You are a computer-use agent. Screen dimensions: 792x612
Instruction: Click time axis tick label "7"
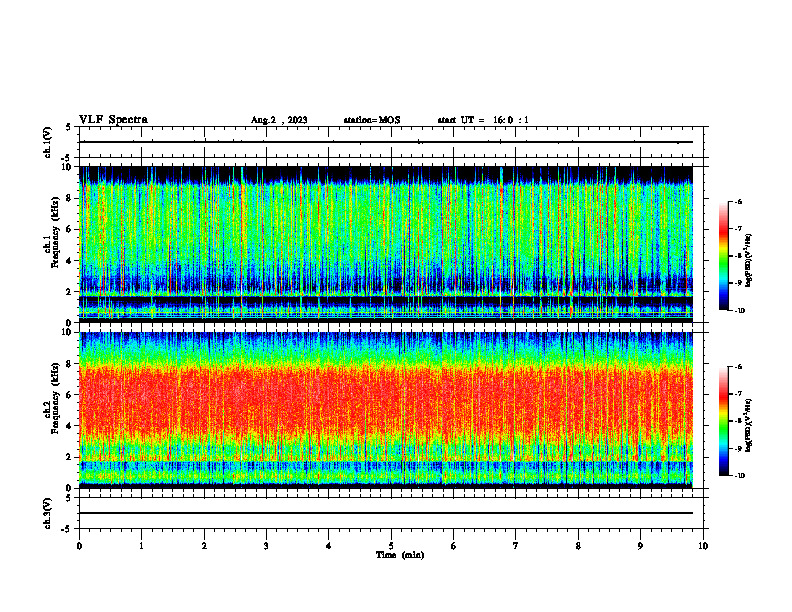point(516,546)
